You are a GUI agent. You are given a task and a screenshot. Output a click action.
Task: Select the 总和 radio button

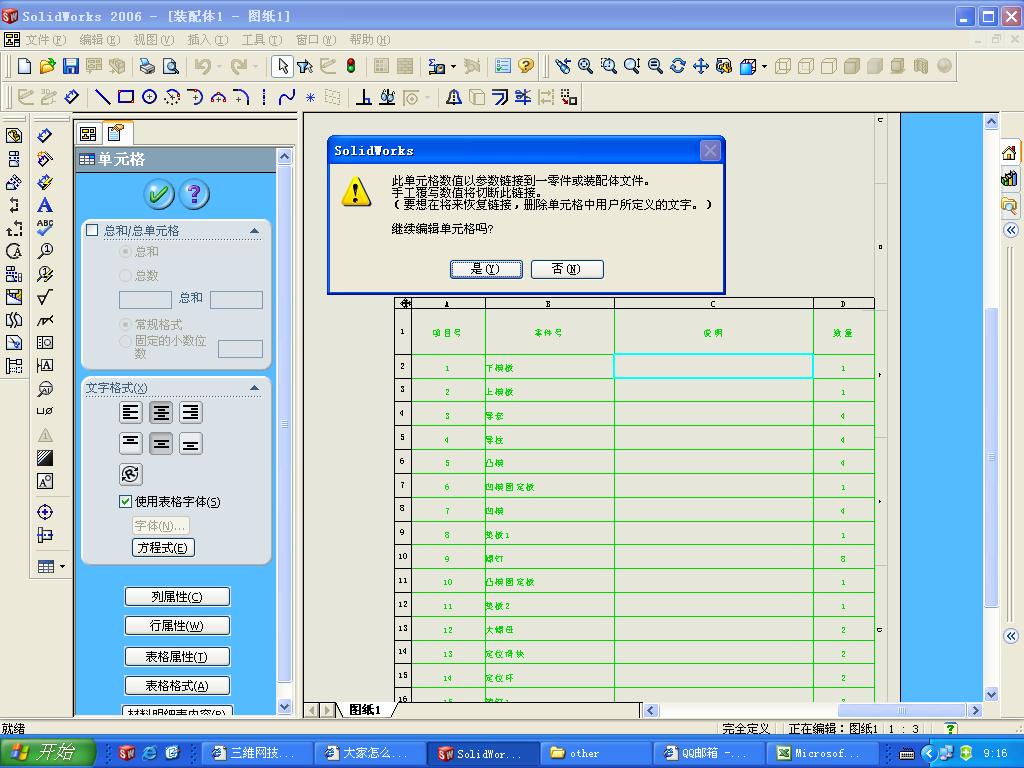click(125, 251)
